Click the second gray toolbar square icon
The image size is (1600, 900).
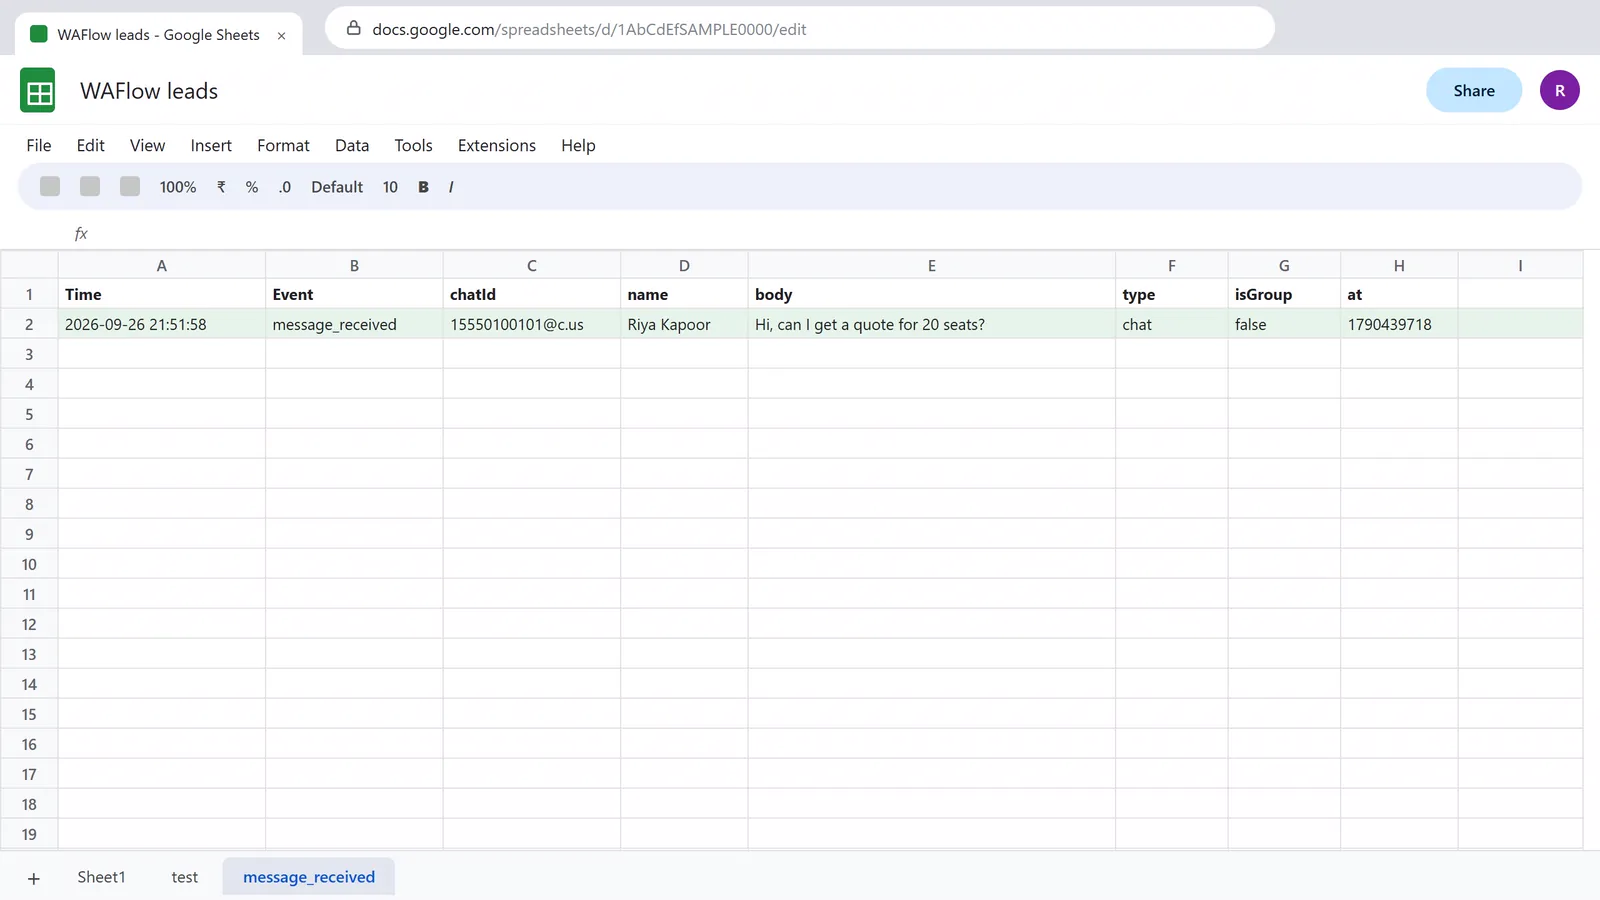point(90,186)
